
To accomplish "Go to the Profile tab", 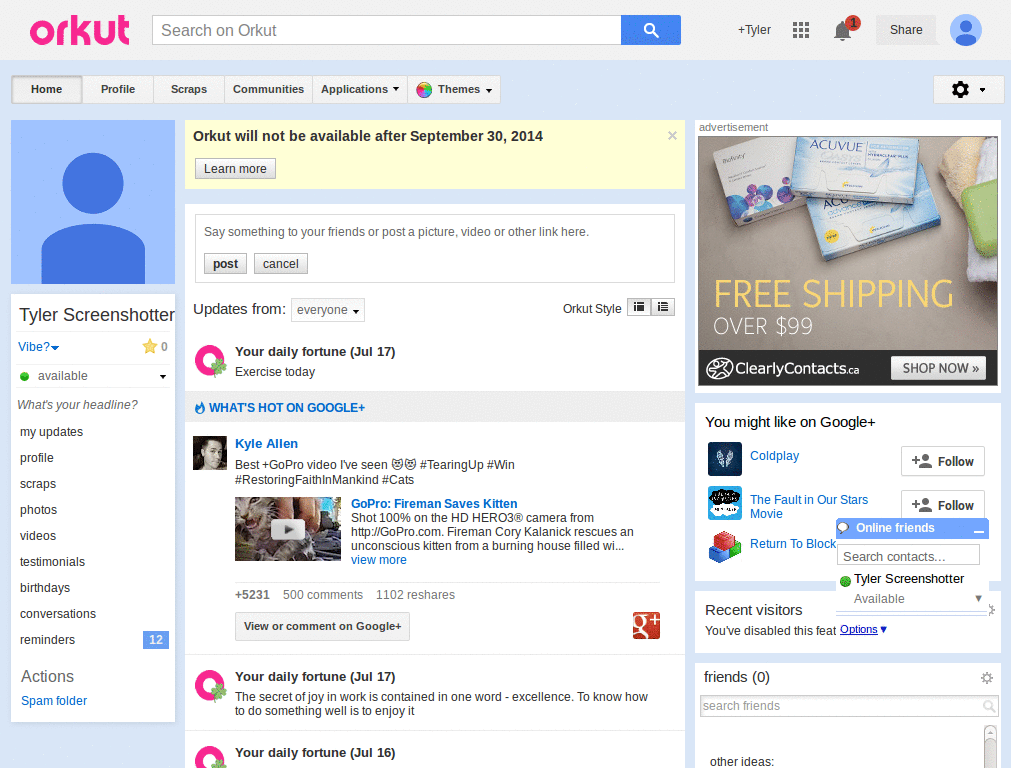I will point(118,89).
